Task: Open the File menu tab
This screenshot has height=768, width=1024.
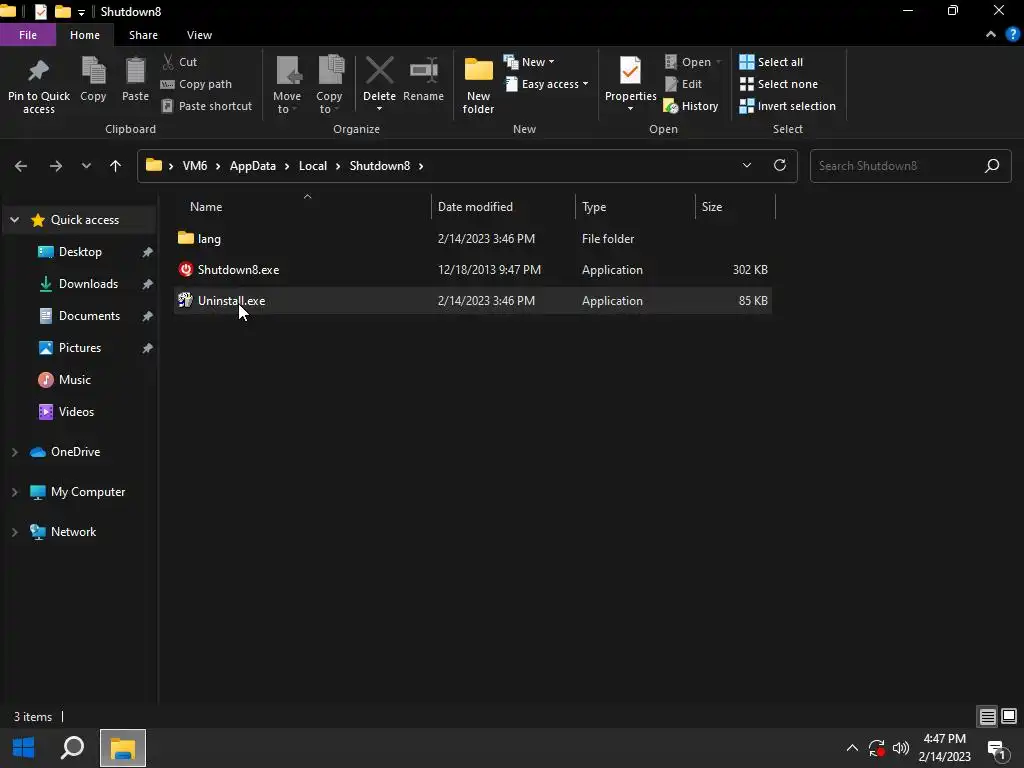Action: tap(28, 35)
